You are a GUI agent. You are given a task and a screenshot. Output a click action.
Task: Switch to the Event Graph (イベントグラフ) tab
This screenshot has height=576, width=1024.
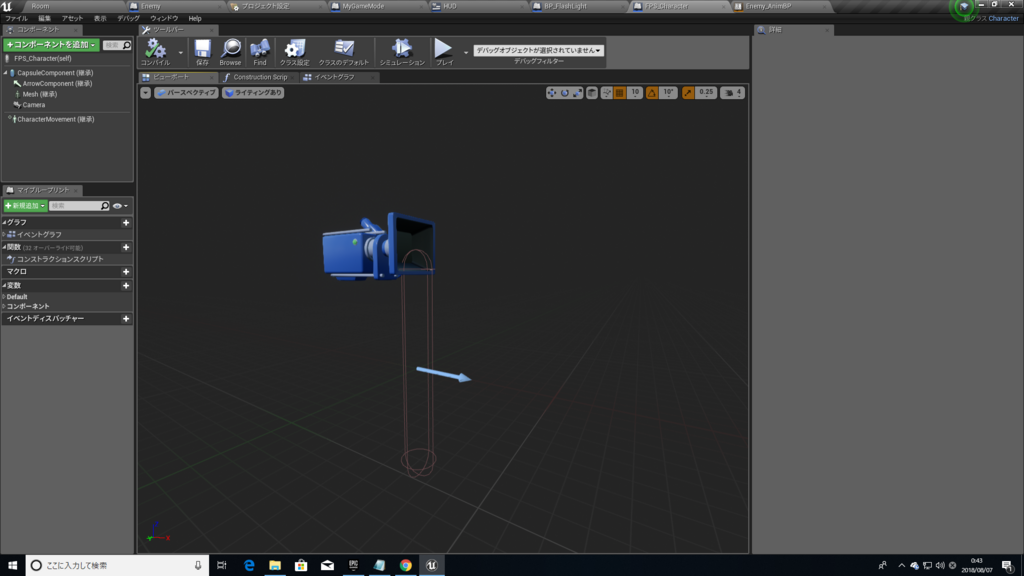click(x=334, y=77)
